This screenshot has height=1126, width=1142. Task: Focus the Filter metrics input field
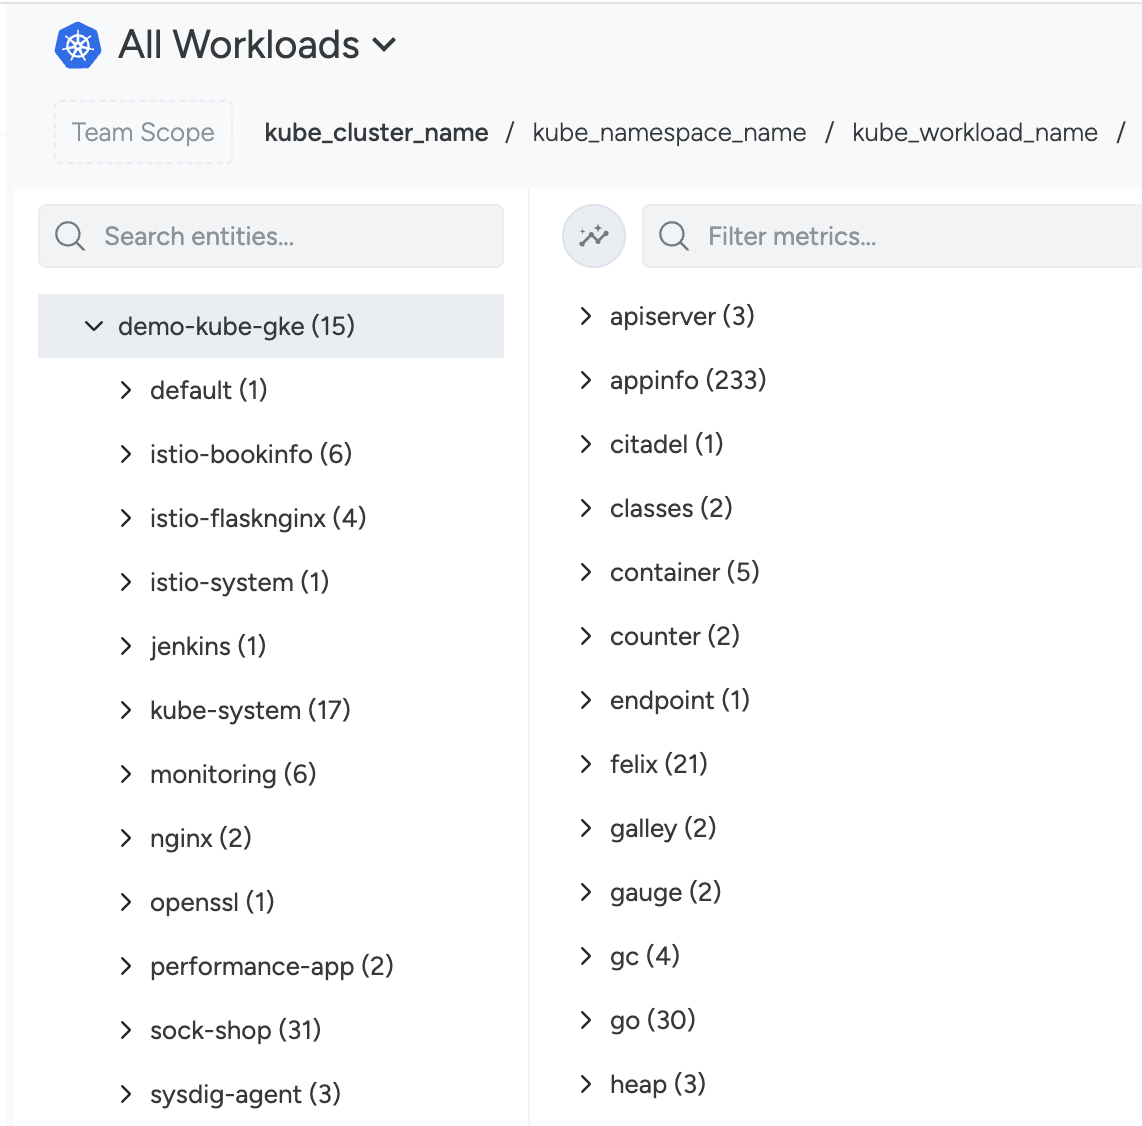click(892, 236)
